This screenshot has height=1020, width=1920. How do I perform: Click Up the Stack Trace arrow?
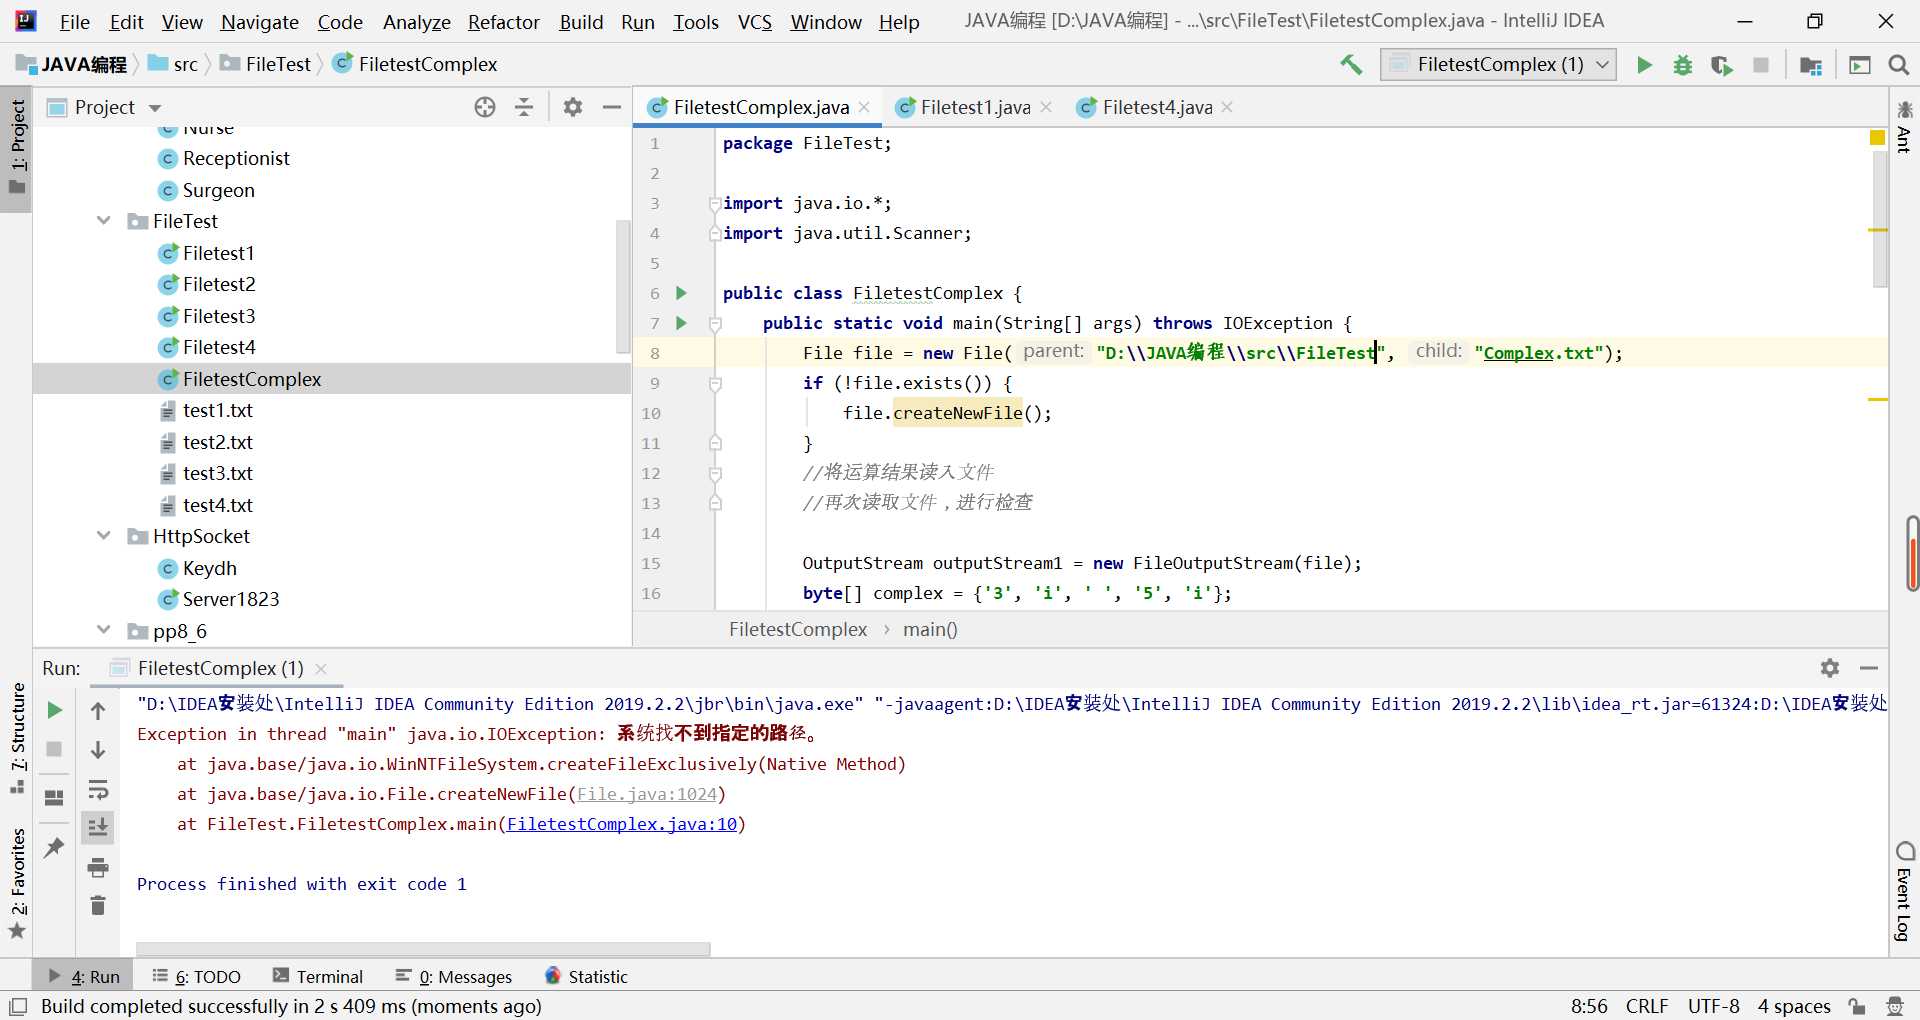point(98,711)
